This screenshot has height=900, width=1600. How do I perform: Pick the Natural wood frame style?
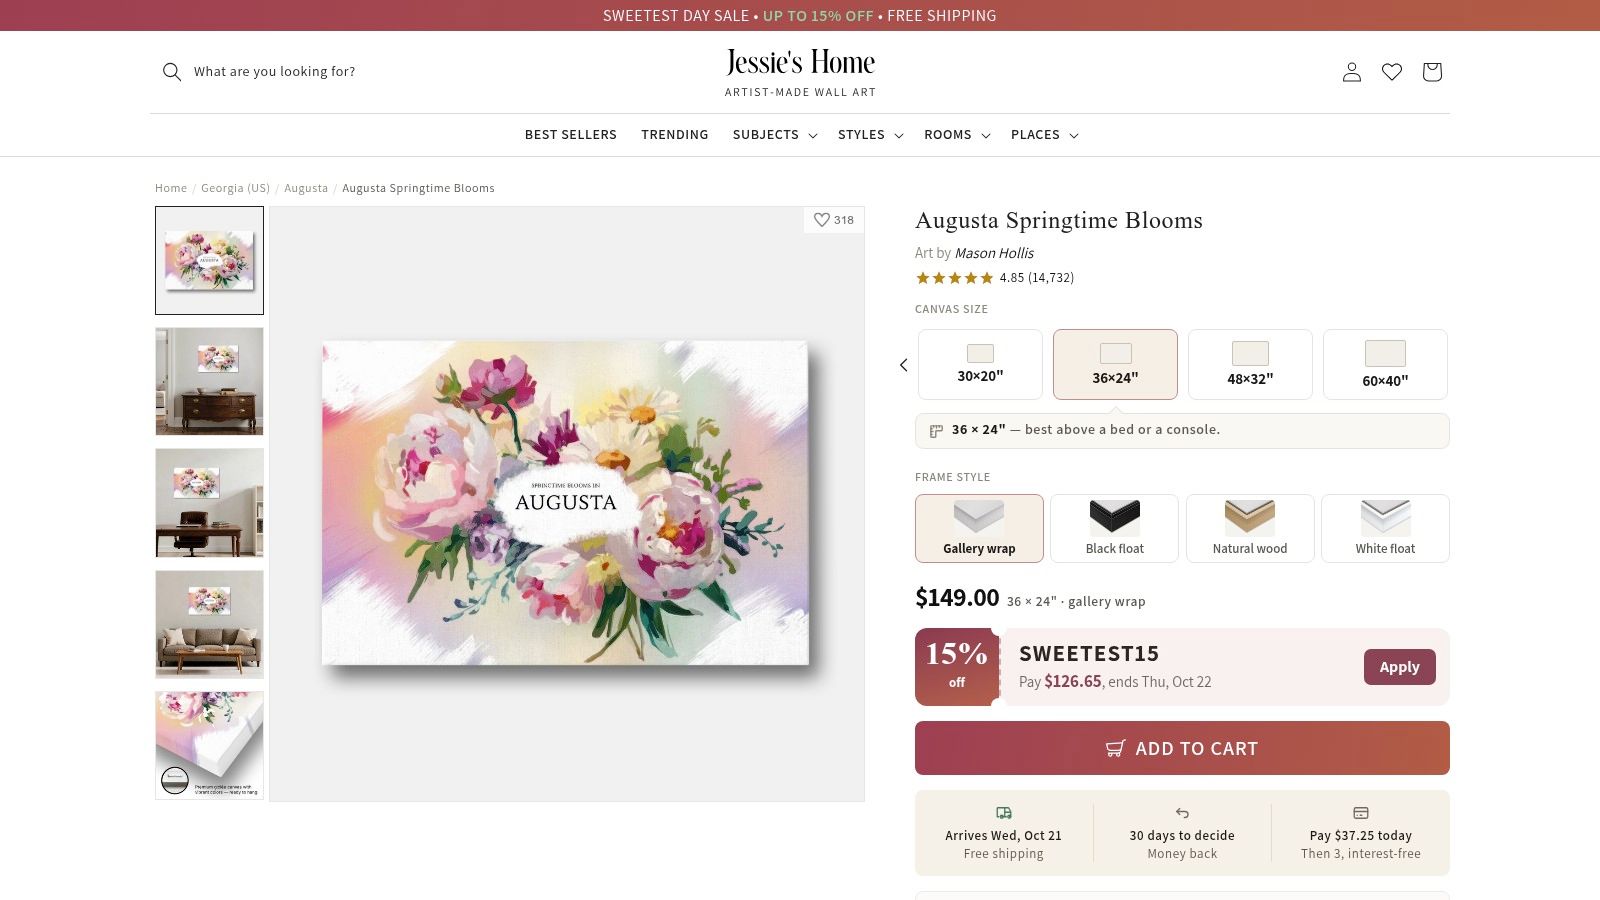pos(1250,529)
